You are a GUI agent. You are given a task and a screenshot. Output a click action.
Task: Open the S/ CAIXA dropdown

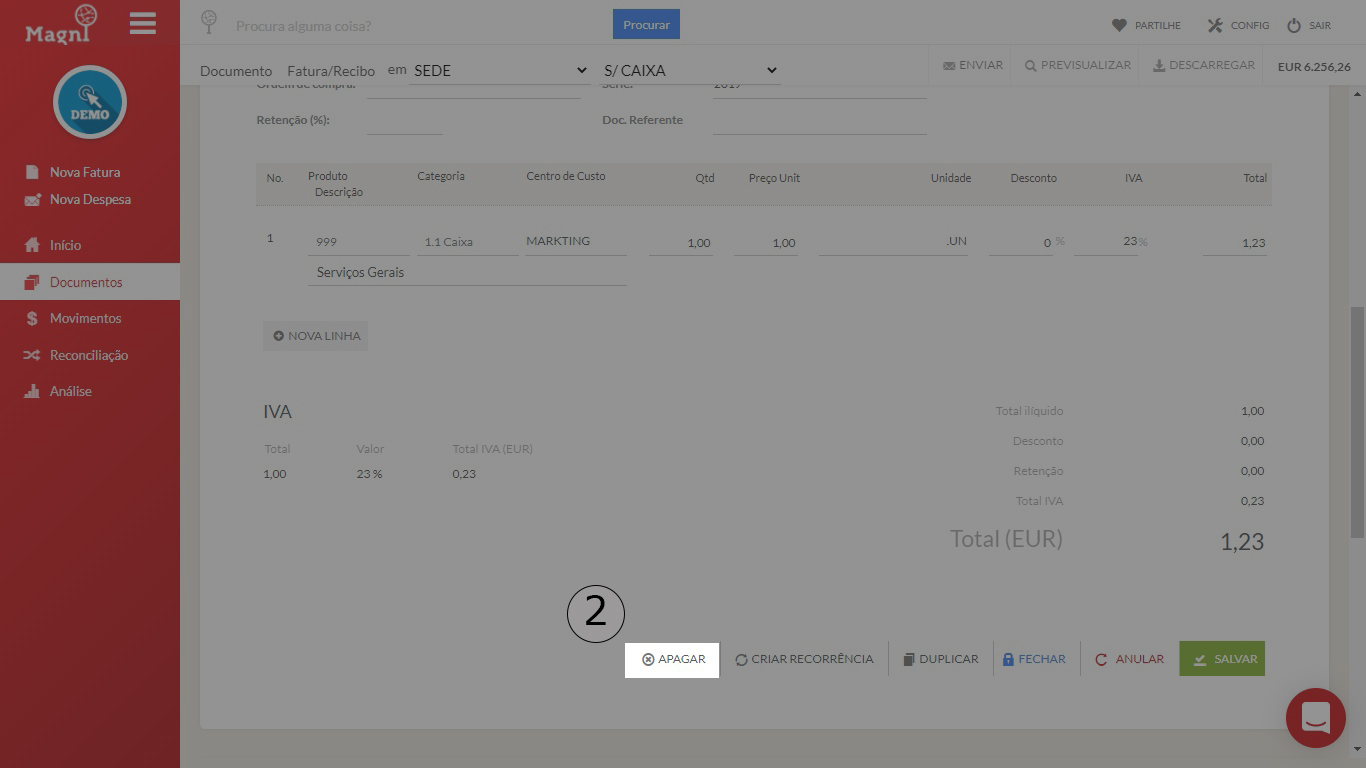[x=690, y=70]
